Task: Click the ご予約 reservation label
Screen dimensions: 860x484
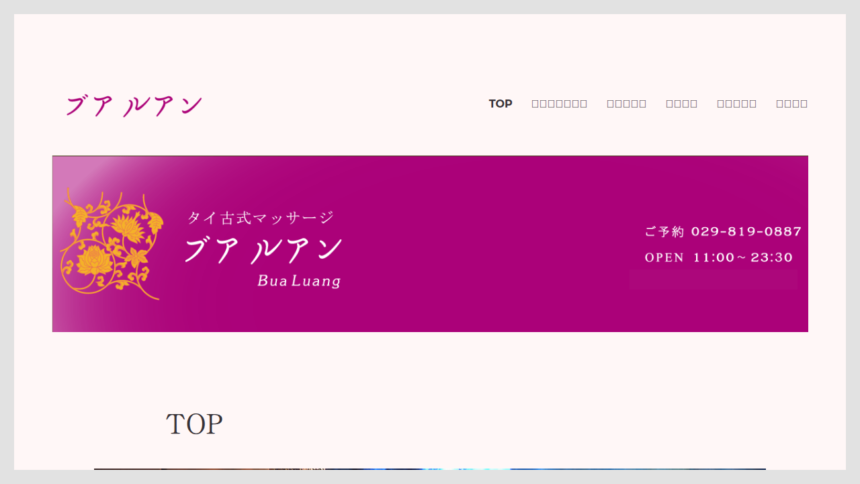Action: [664, 232]
